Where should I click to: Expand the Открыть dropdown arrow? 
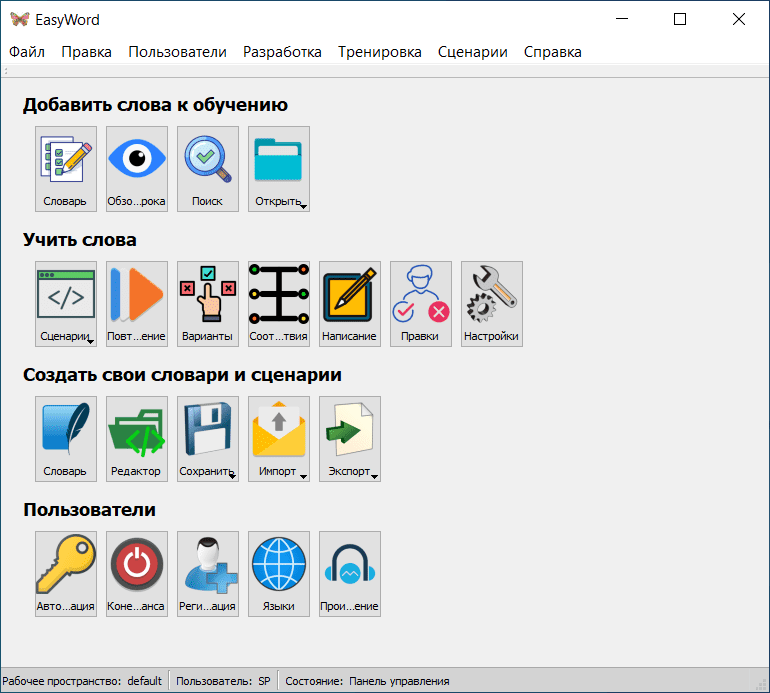click(303, 207)
